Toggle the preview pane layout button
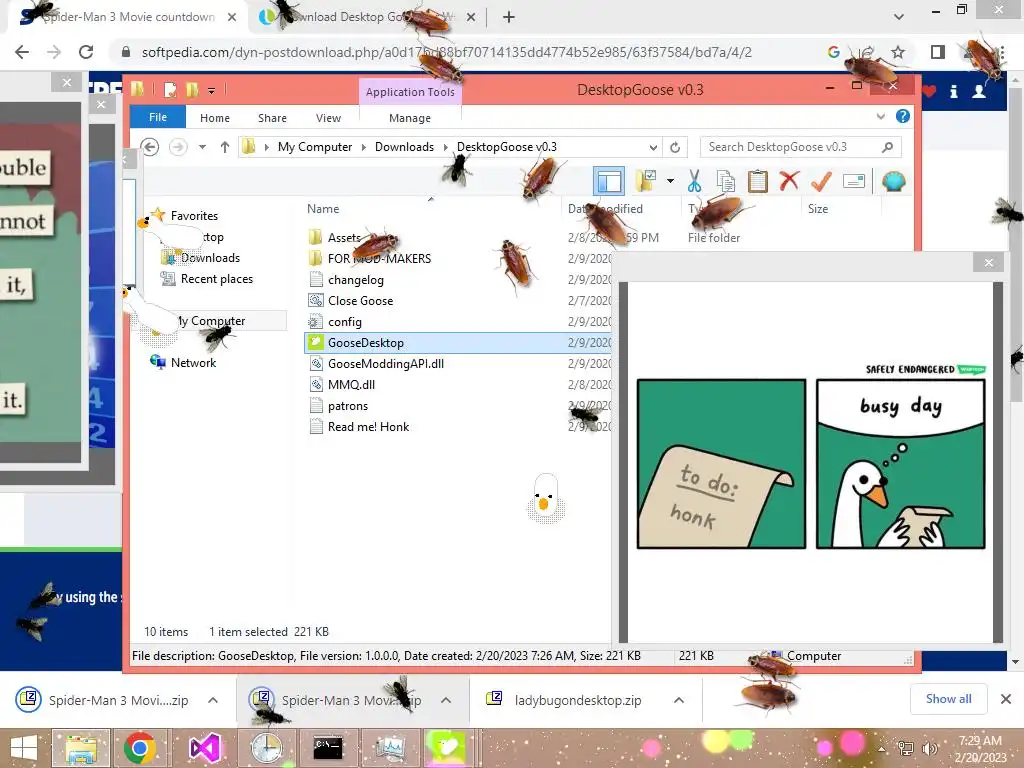This screenshot has height=768, width=1024. tap(609, 181)
